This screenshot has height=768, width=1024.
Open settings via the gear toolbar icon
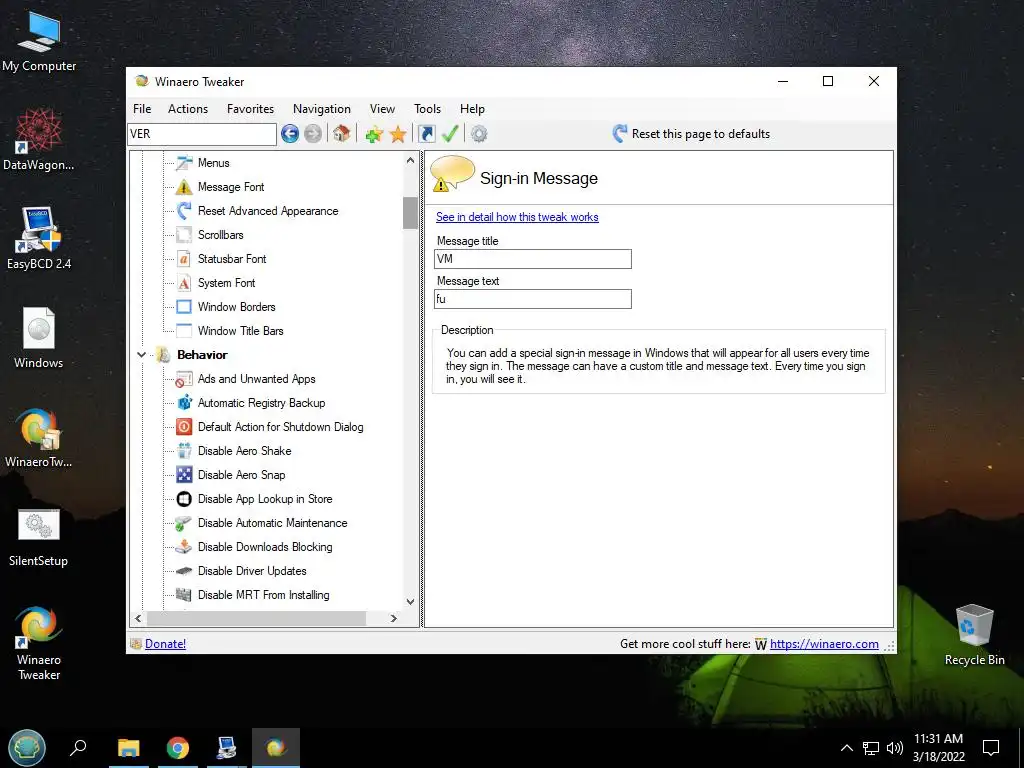(479, 134)
